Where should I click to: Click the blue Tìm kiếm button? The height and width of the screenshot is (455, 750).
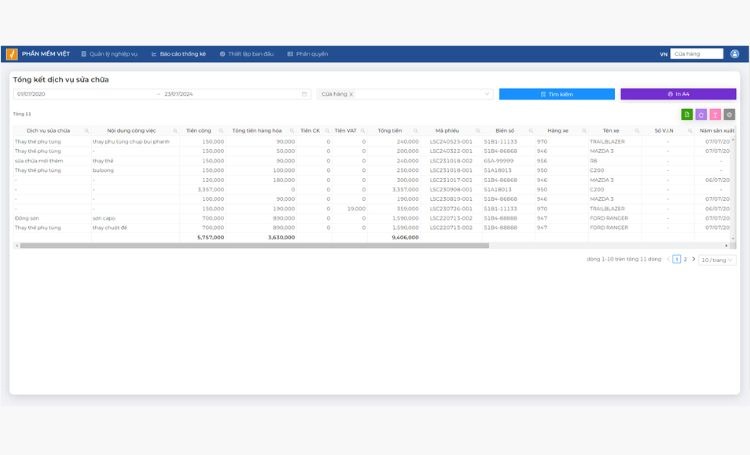tap(557, 94)
